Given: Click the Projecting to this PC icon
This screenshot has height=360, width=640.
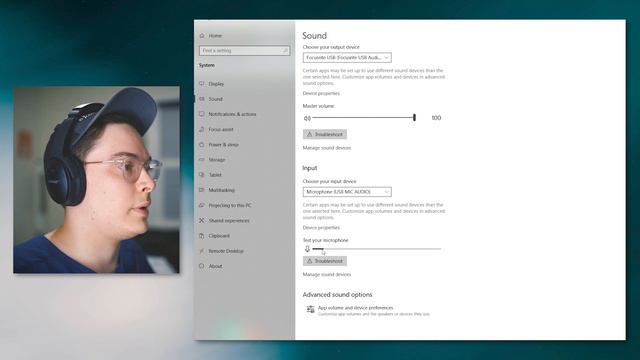Looking at the screenshot, I should click(x=202, y=205).
